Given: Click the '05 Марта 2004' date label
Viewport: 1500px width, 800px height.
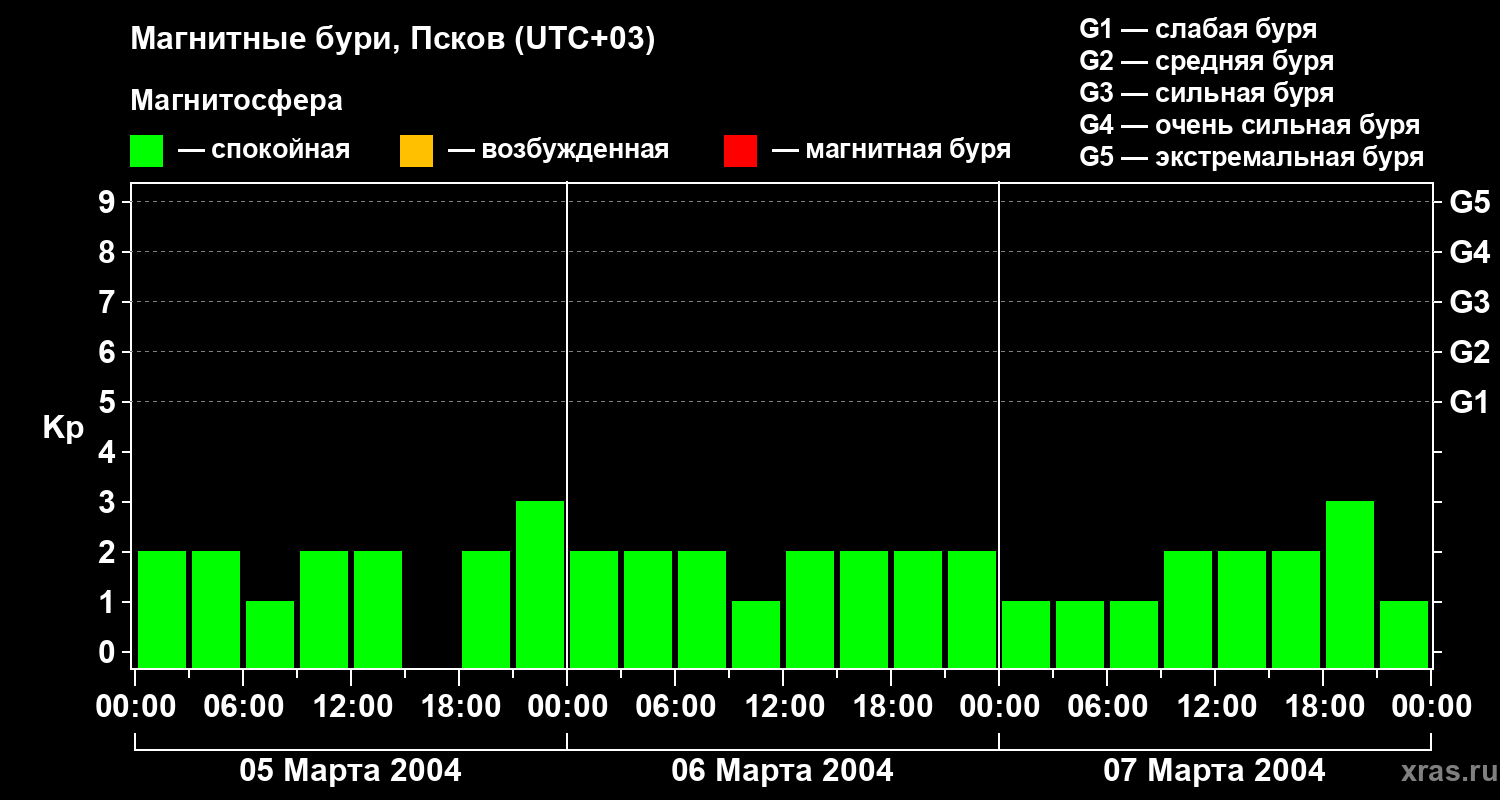Looking at the screenshot, I should point(350,771).
